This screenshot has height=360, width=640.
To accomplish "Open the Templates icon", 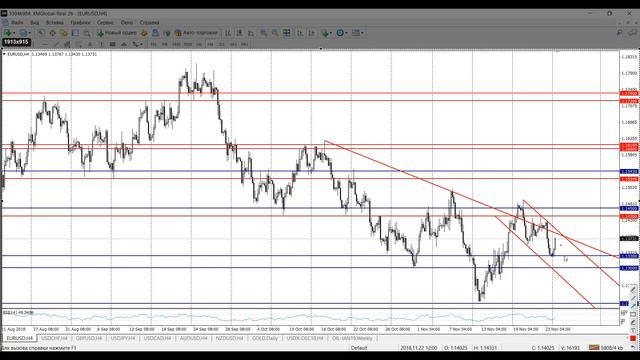I will 356,33.
